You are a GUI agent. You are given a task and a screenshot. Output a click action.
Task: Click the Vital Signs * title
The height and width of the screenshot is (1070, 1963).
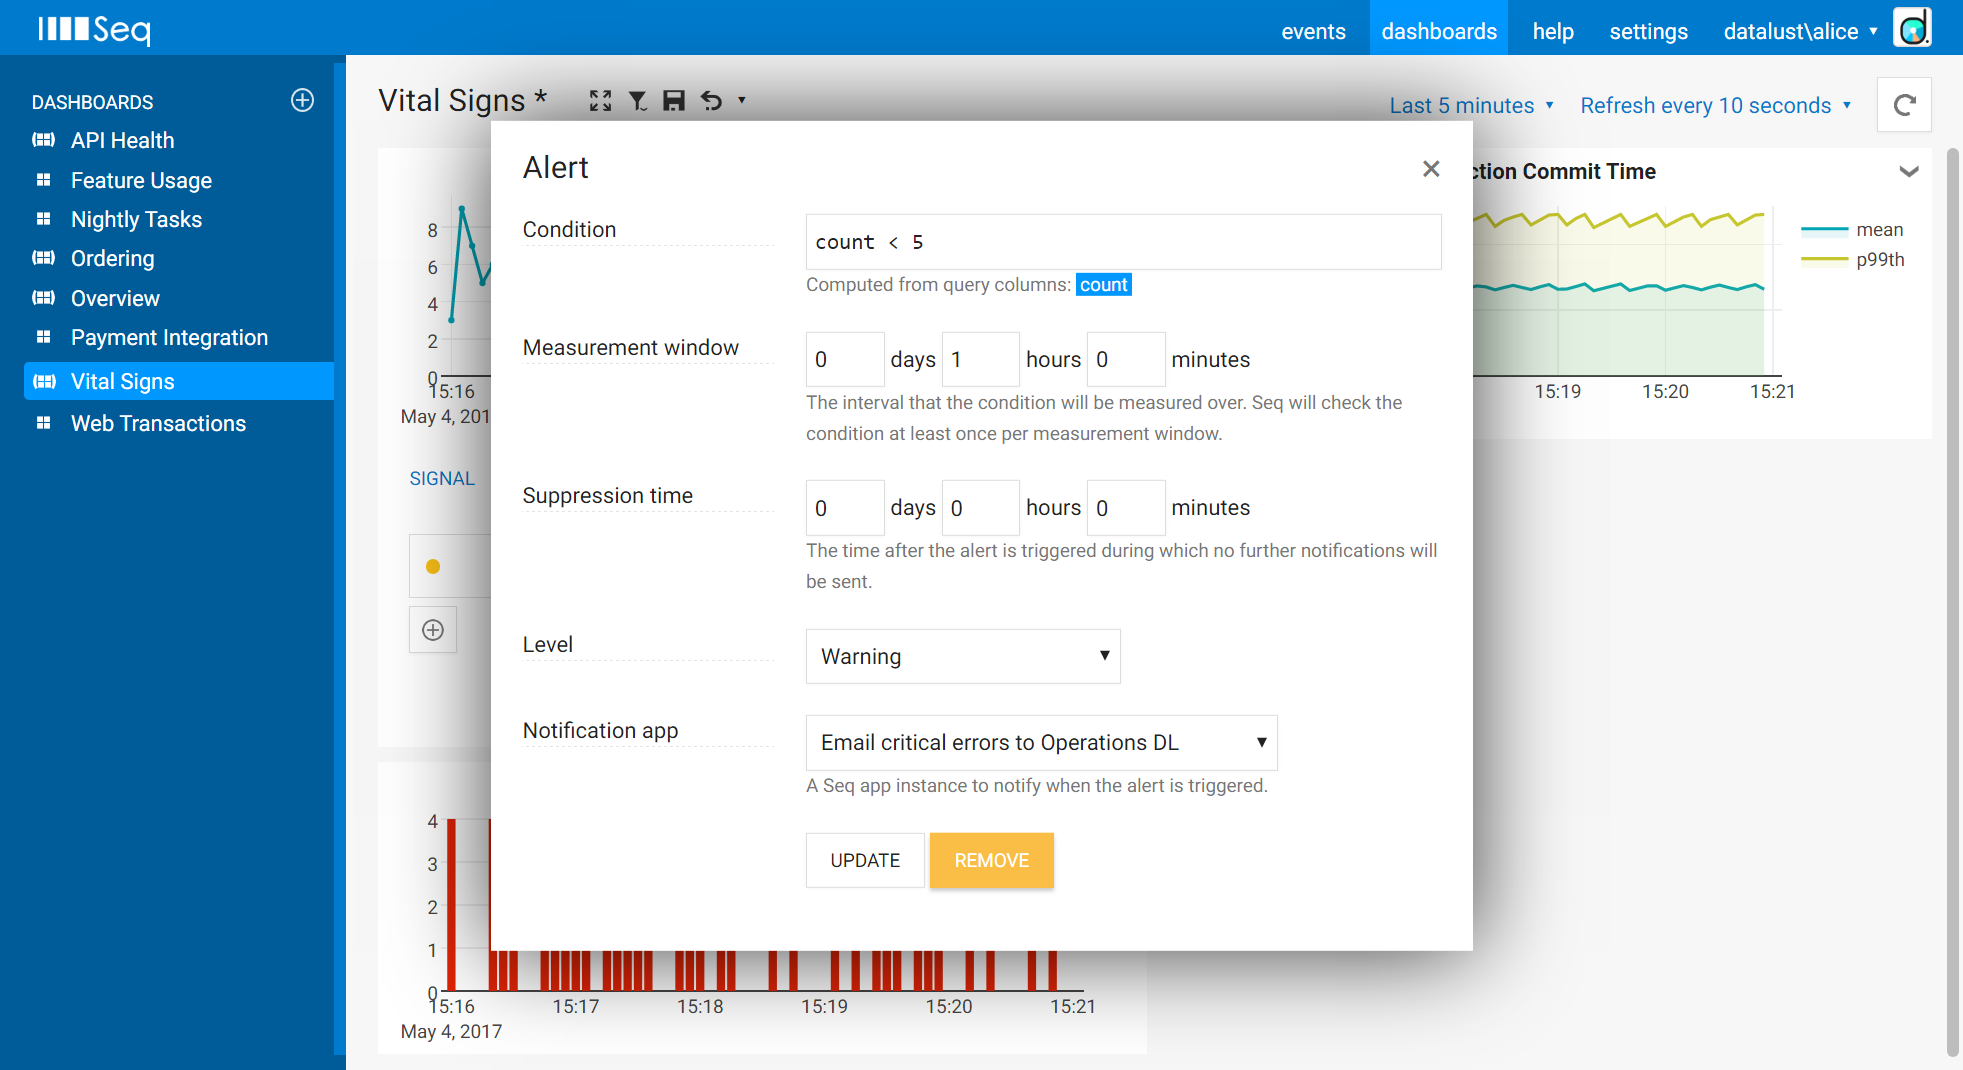[x=462, y=100]
